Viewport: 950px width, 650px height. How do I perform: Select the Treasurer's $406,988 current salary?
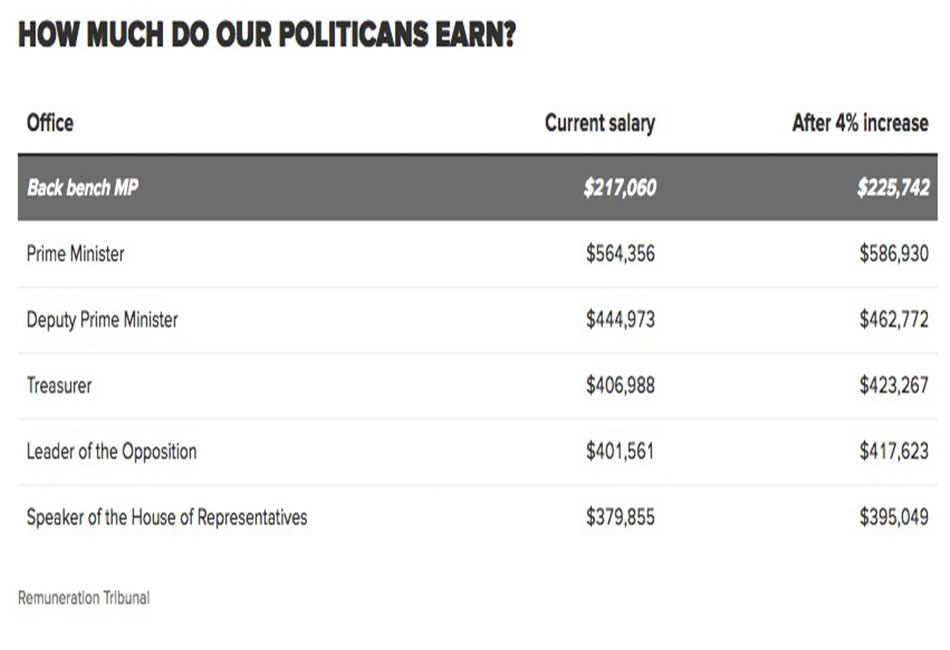coord(620,385)
